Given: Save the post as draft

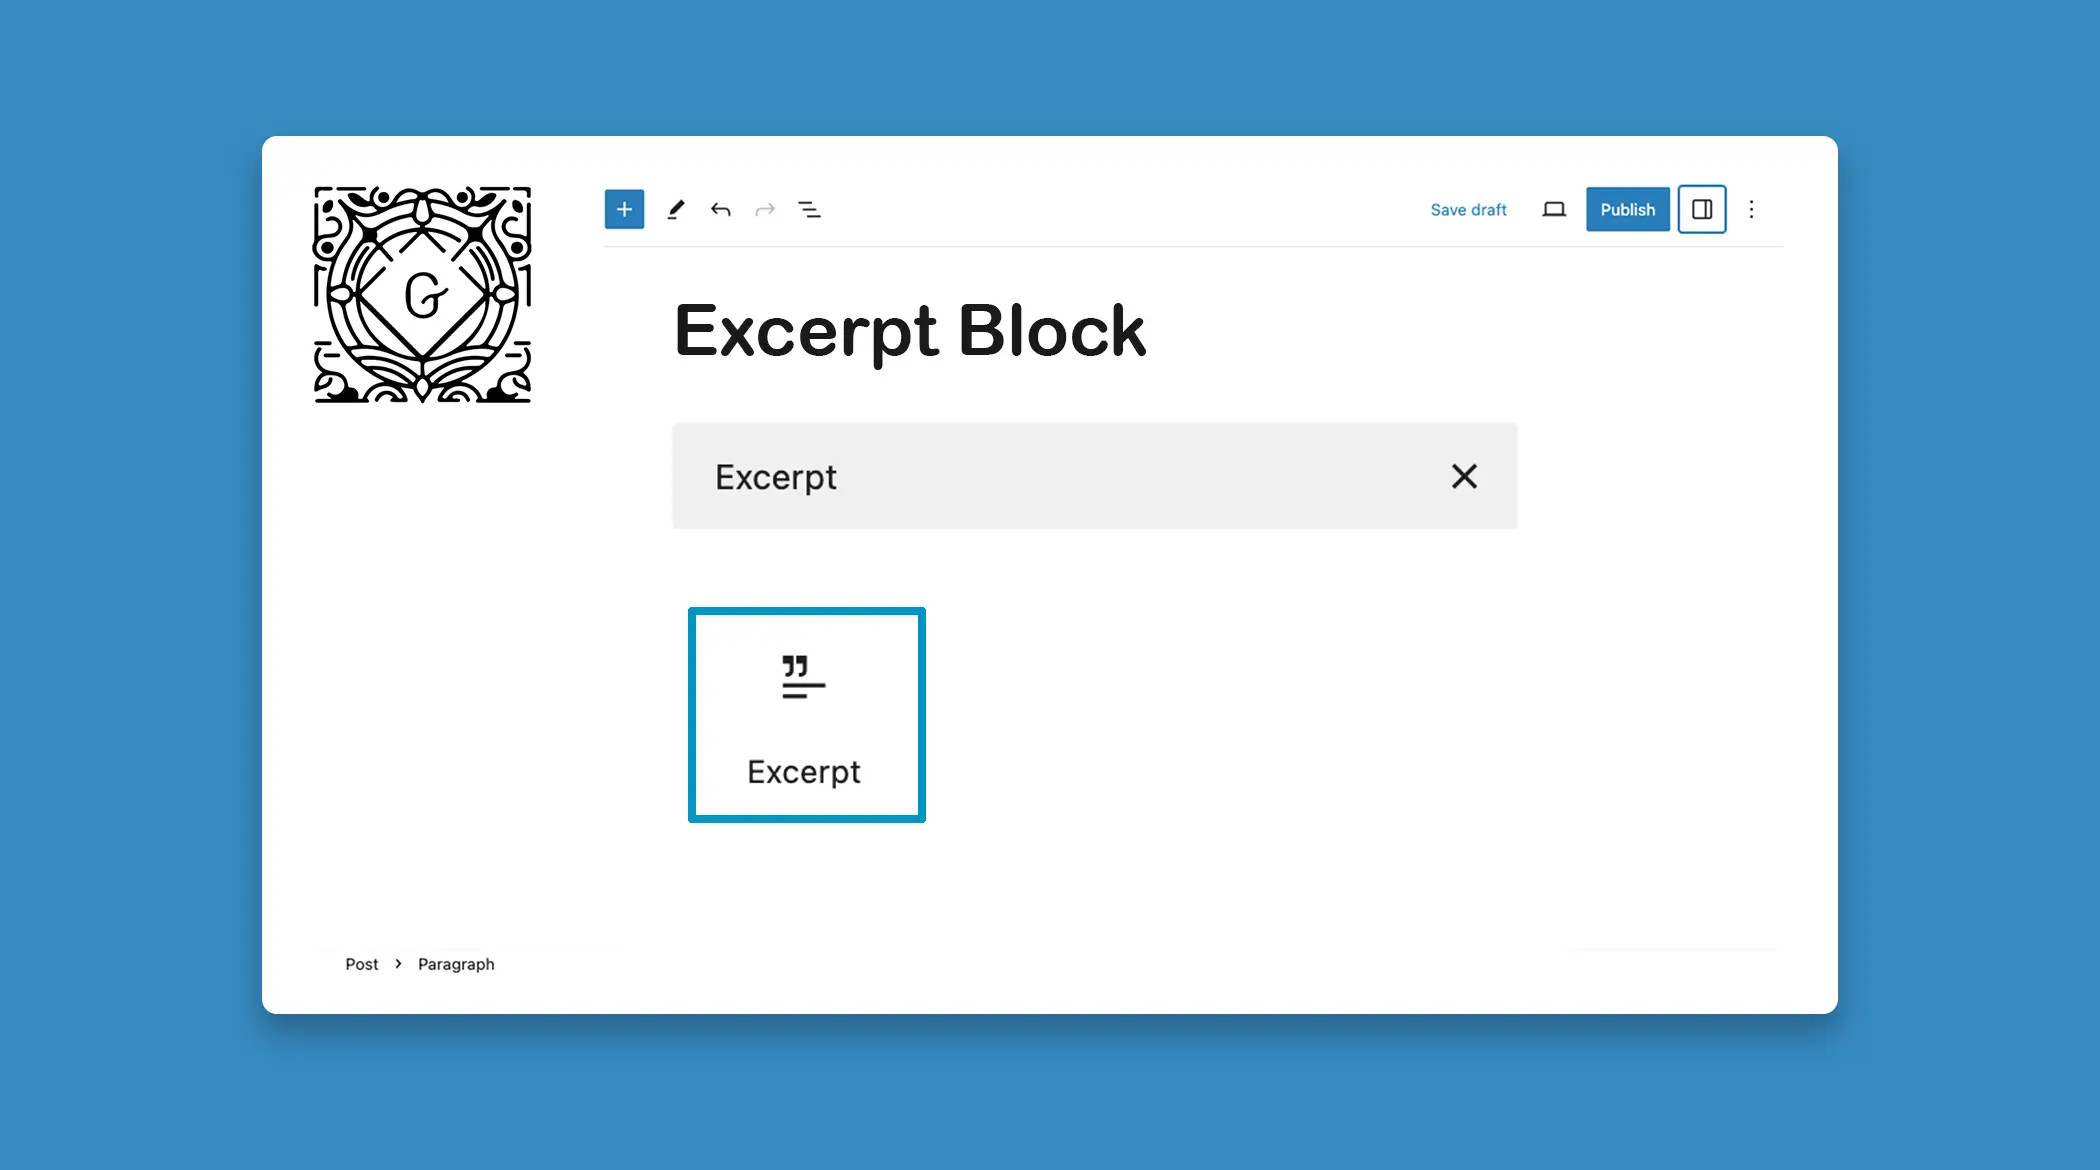Looking at the screenshot, I should click(x=1468, y=209).
